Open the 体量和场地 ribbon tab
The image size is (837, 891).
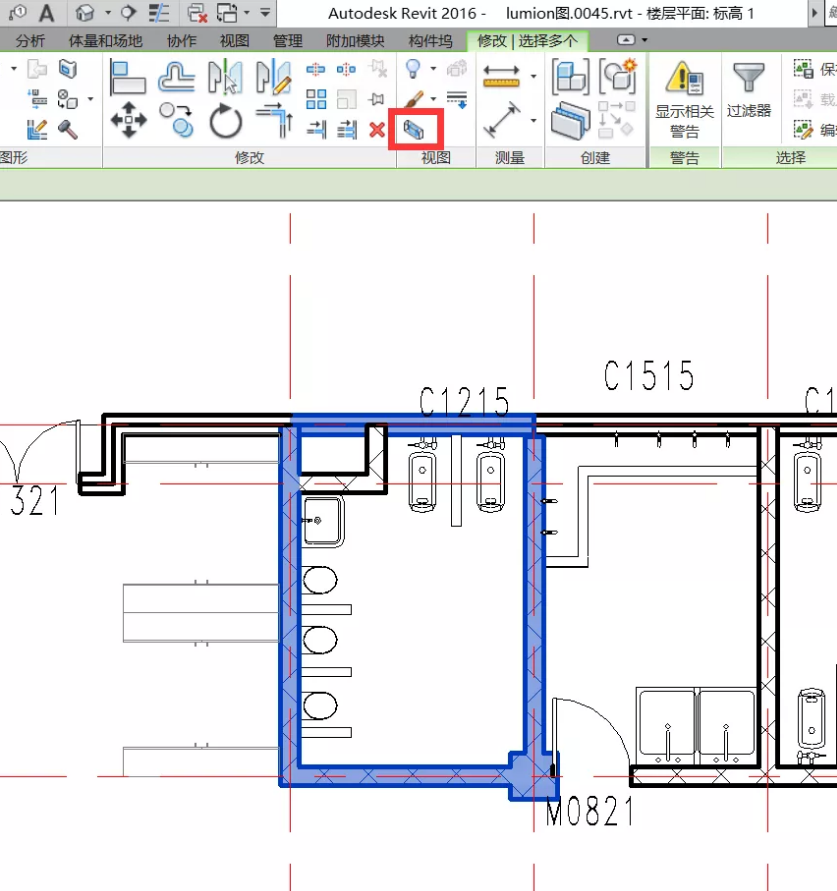click(x=105, y=40)
